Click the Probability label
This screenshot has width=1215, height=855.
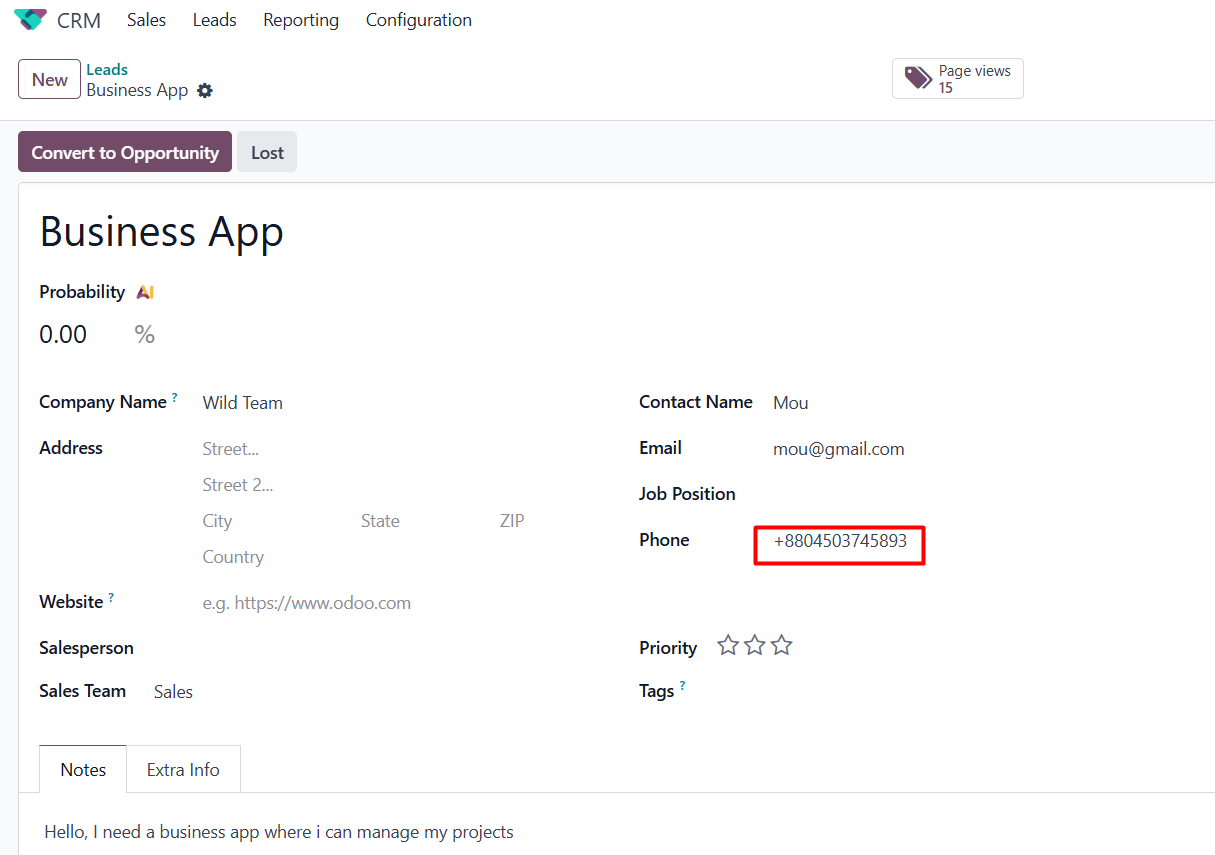(82, 292)
